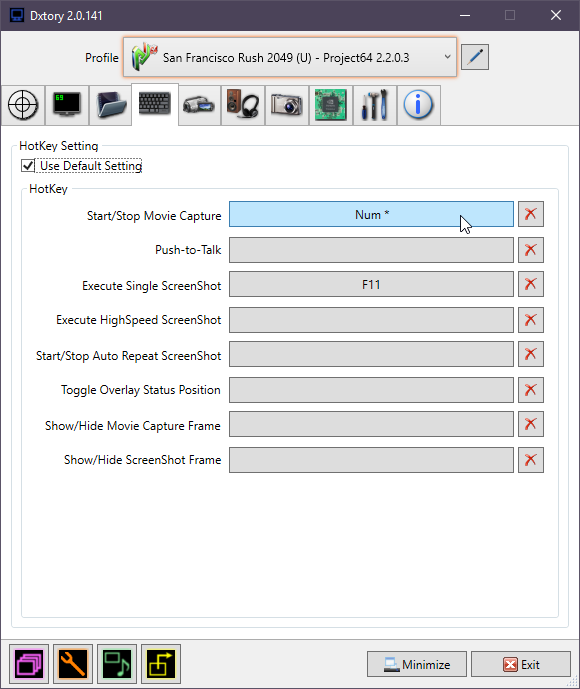580x689 pixels.
Task: Click the magenta stacked windows icon
Action: point(29,664)
